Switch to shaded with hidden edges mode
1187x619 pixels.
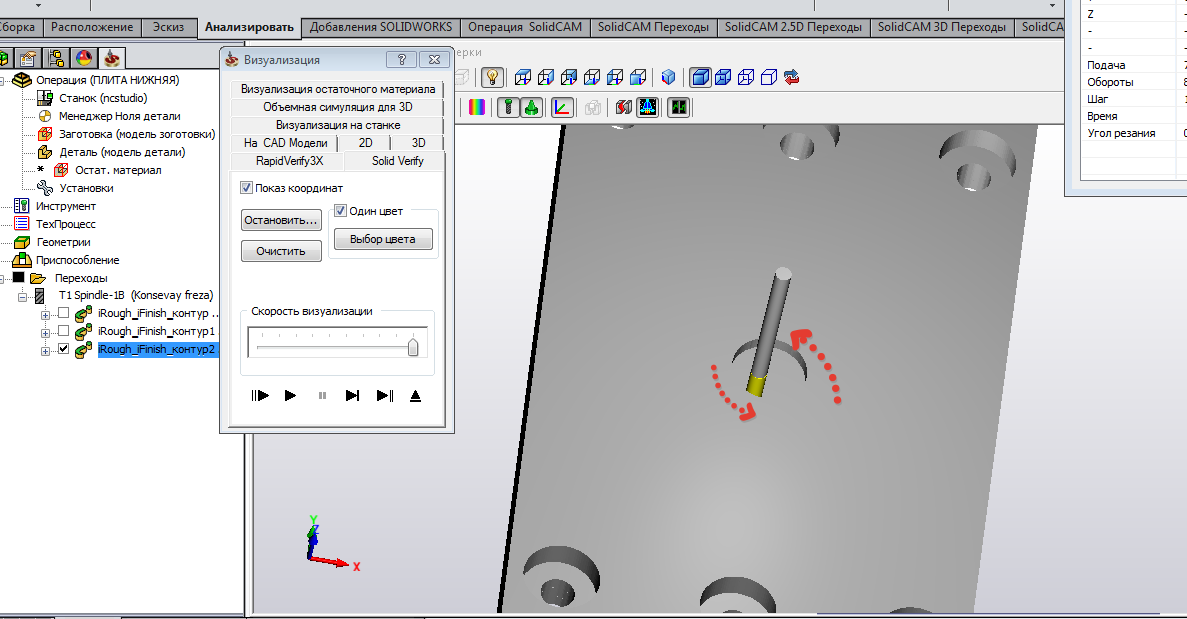click(723, 77)
